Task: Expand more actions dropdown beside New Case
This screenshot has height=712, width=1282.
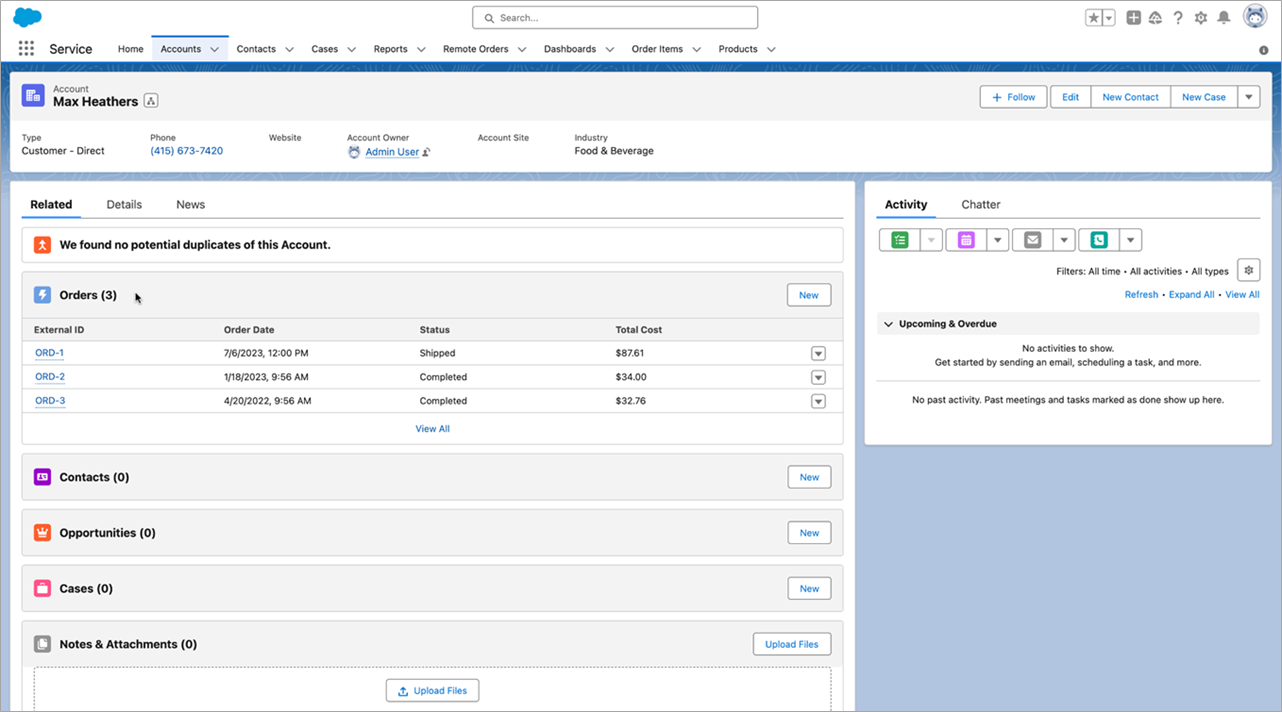Action: [x=1249, y=97]
